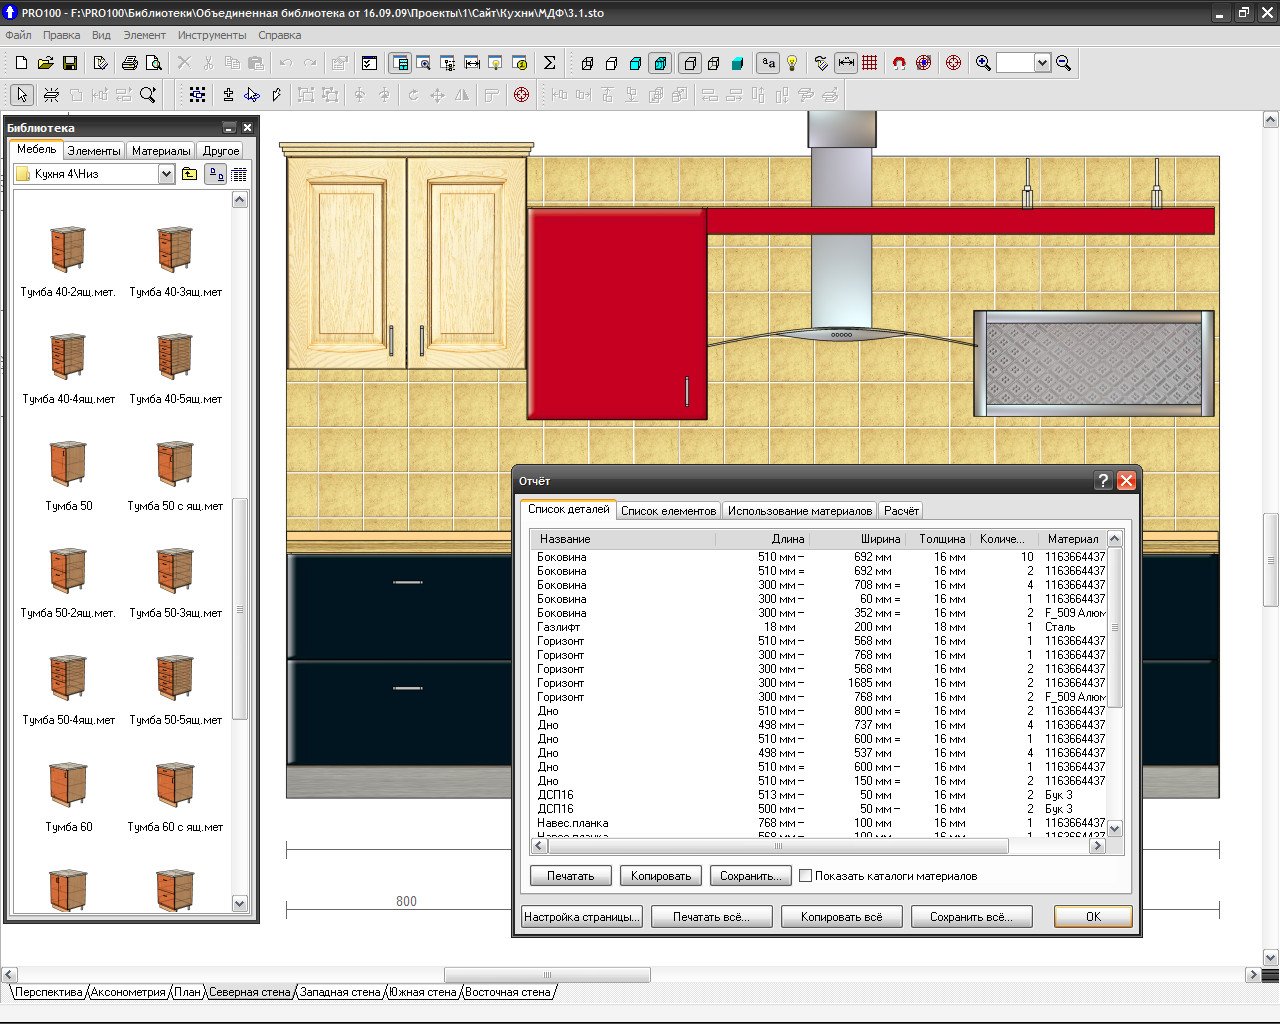Screen dimensions: 1280x1024
Task: Click the library panel vertical scrollbar thumb
Action: click(239, 609)
